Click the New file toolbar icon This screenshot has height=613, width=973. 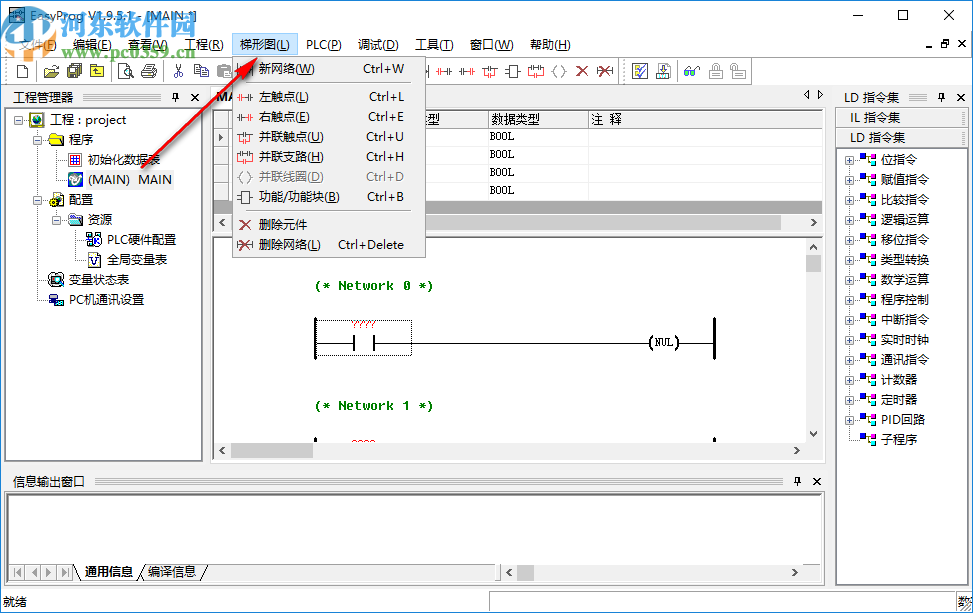(22, 71)
